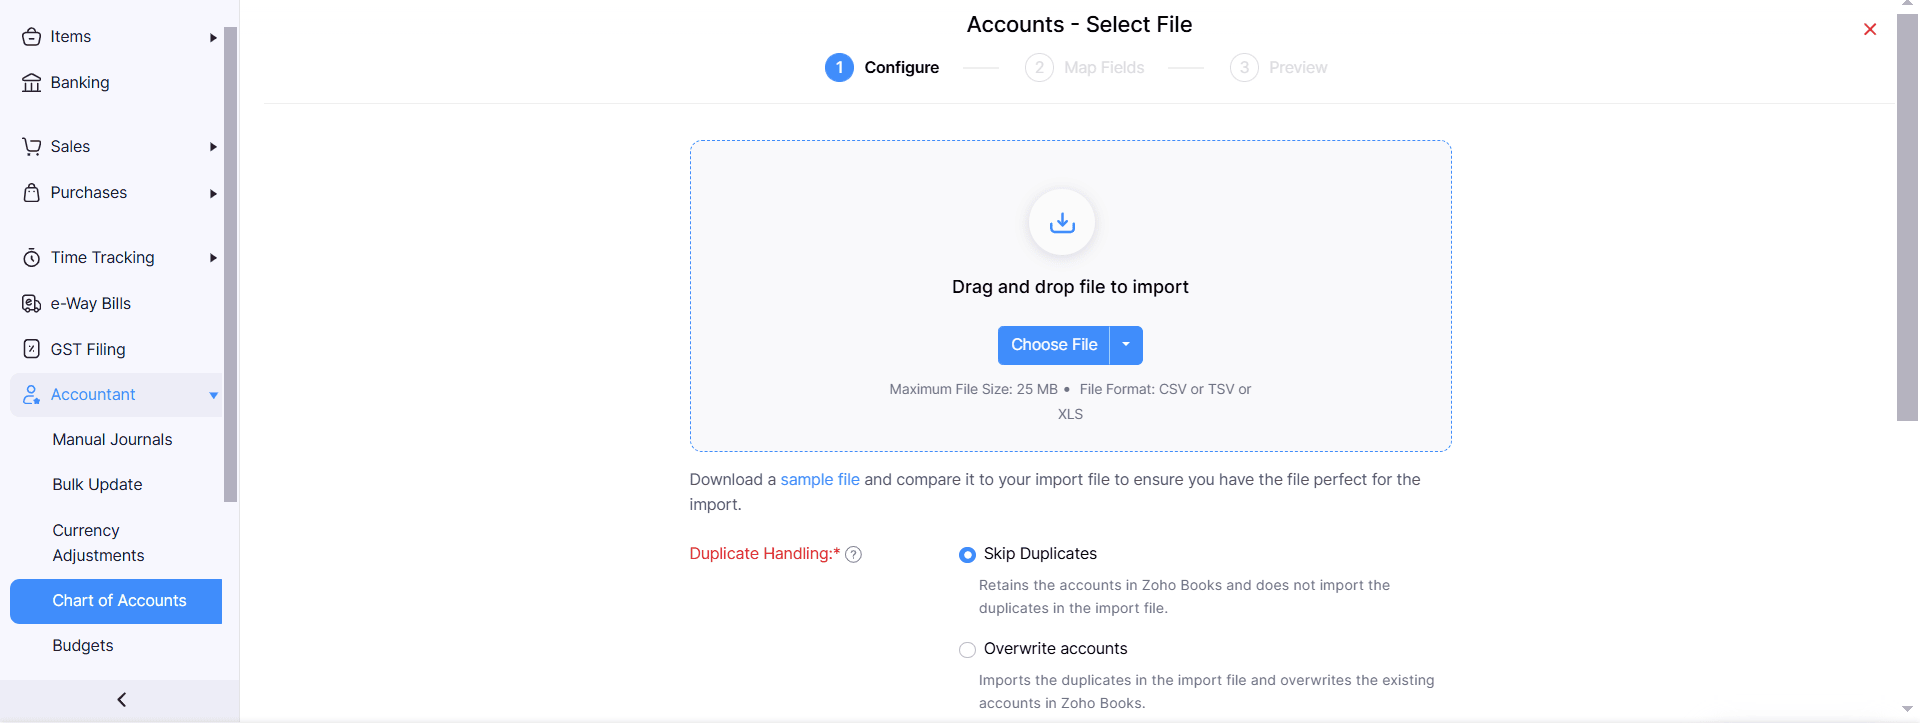Open the Banking module
1920x723 pixels.
[80, 83]
